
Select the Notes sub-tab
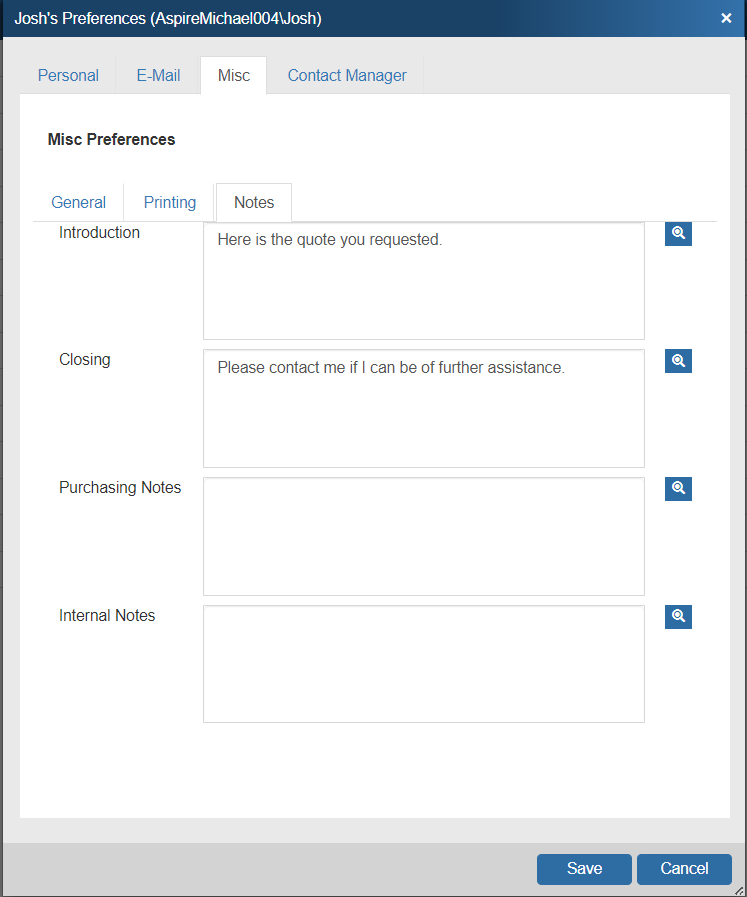coord(254,202)
